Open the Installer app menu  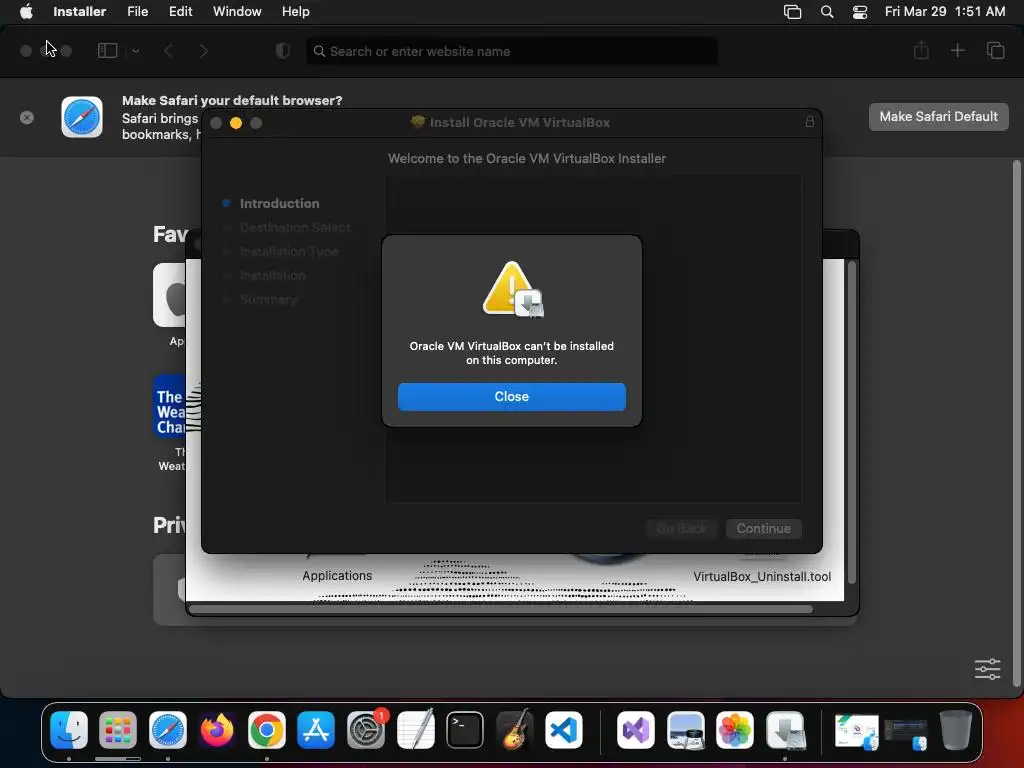click(x=80, y=11)
